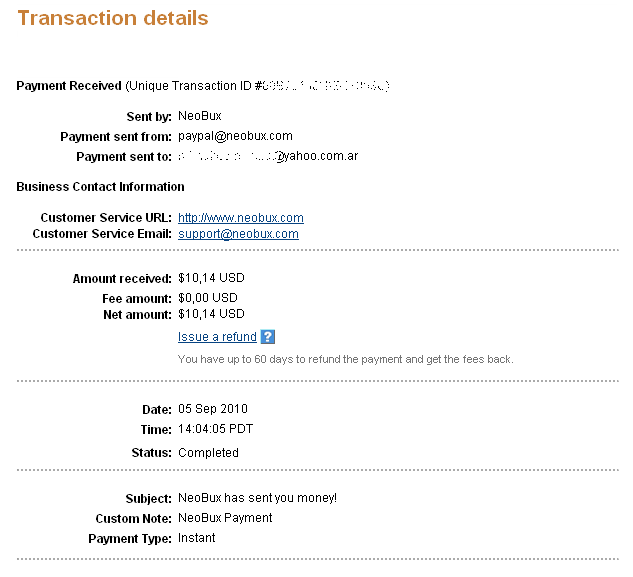
Task: Click the yahoo.com.ar recipient email
Action: 268,156
